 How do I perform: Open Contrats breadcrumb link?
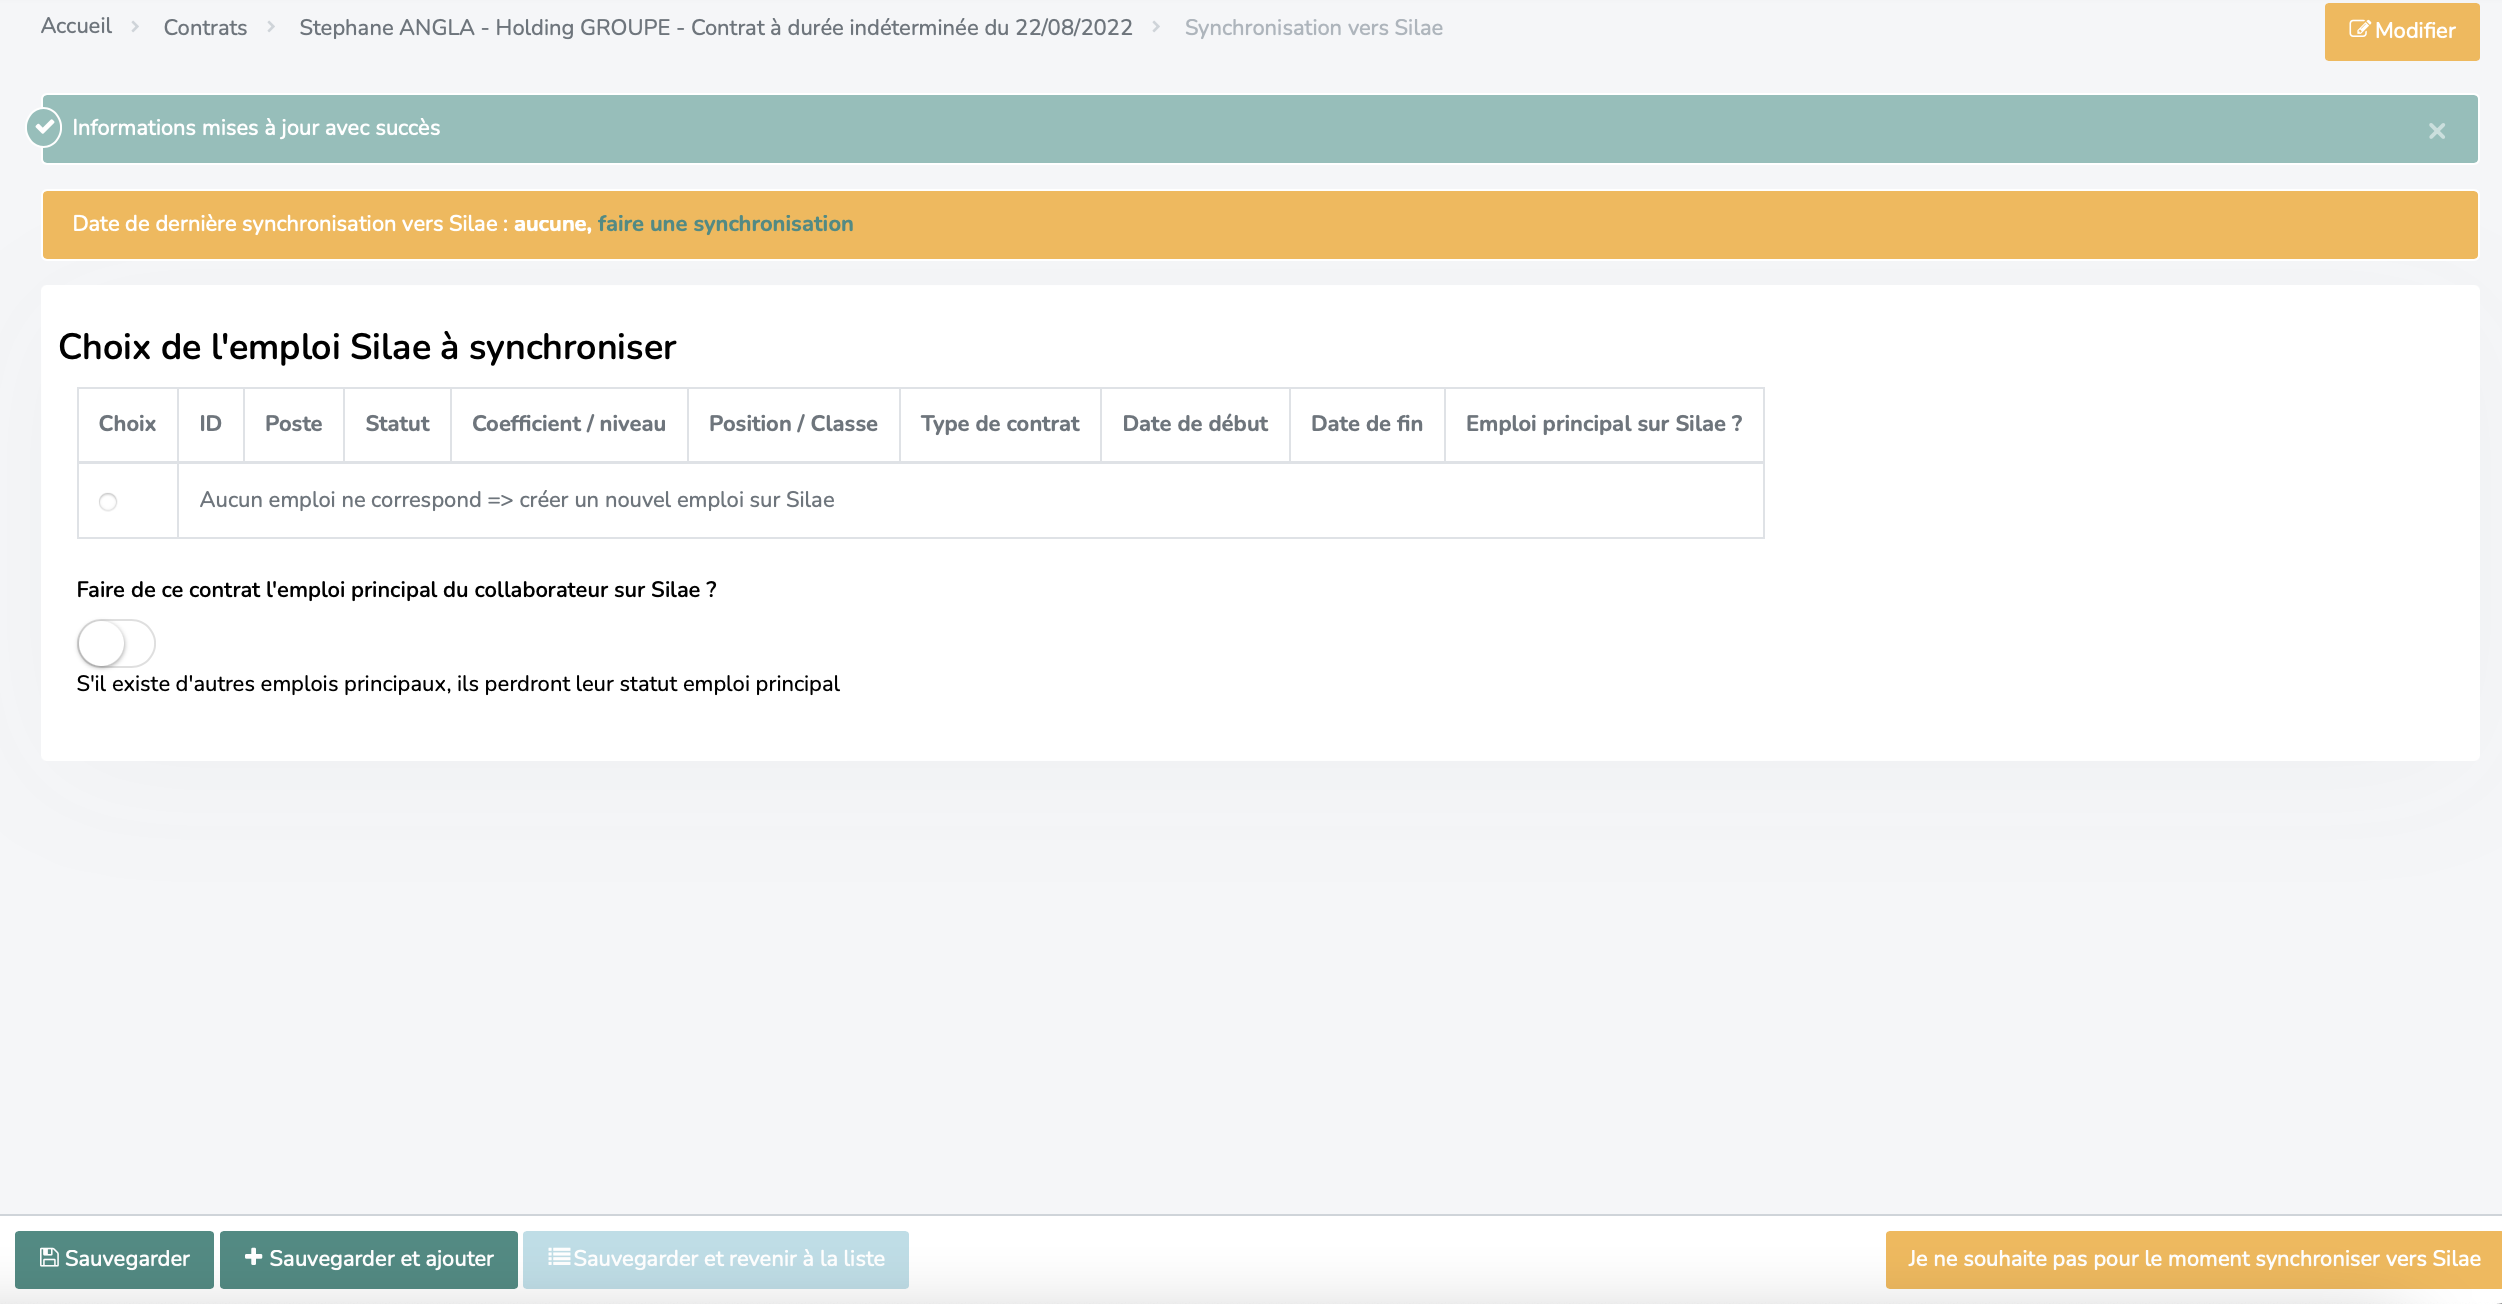[x=205, y=28]
